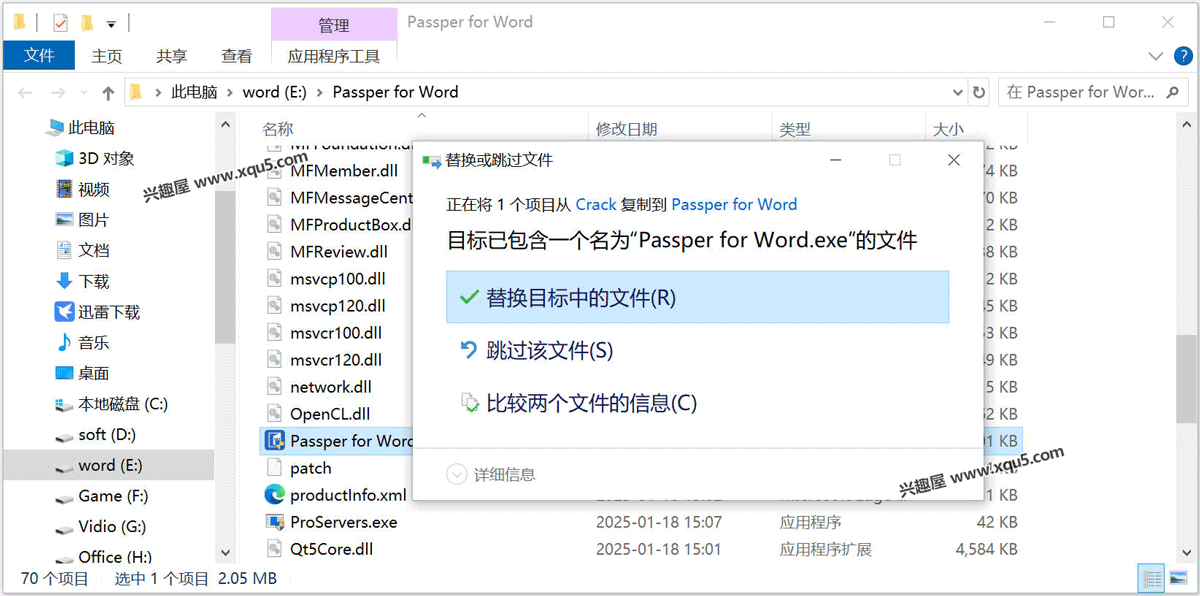
Task: Click the refresh button beside address bar
Action: pos(979,92)
